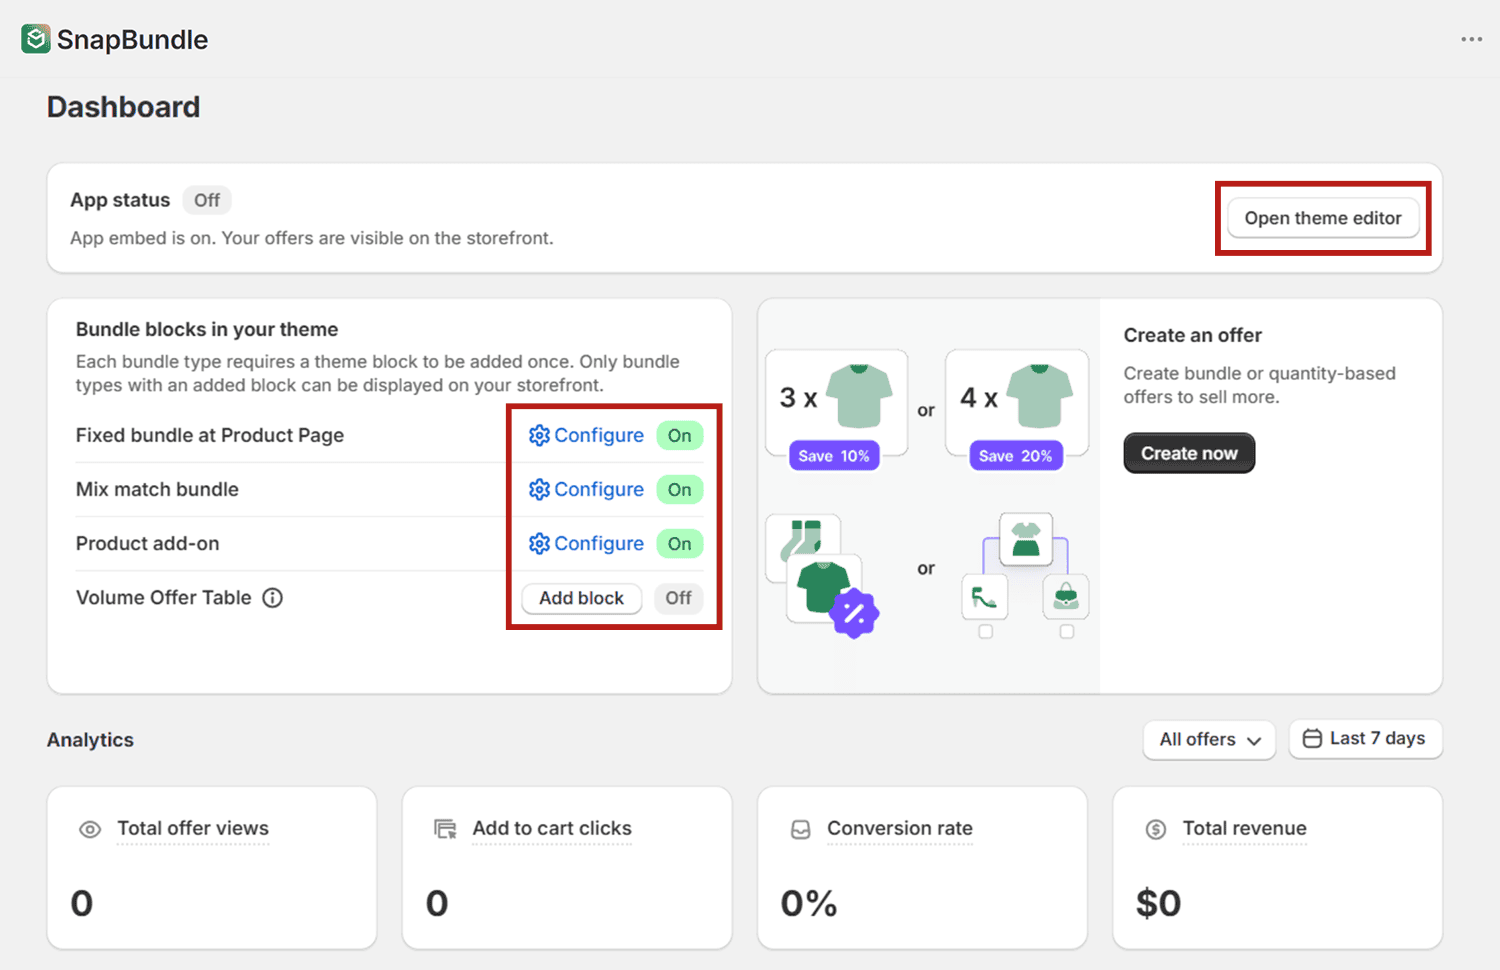
Task: Click On badge in Mix match bundle row
Action: tap(680, 489)
